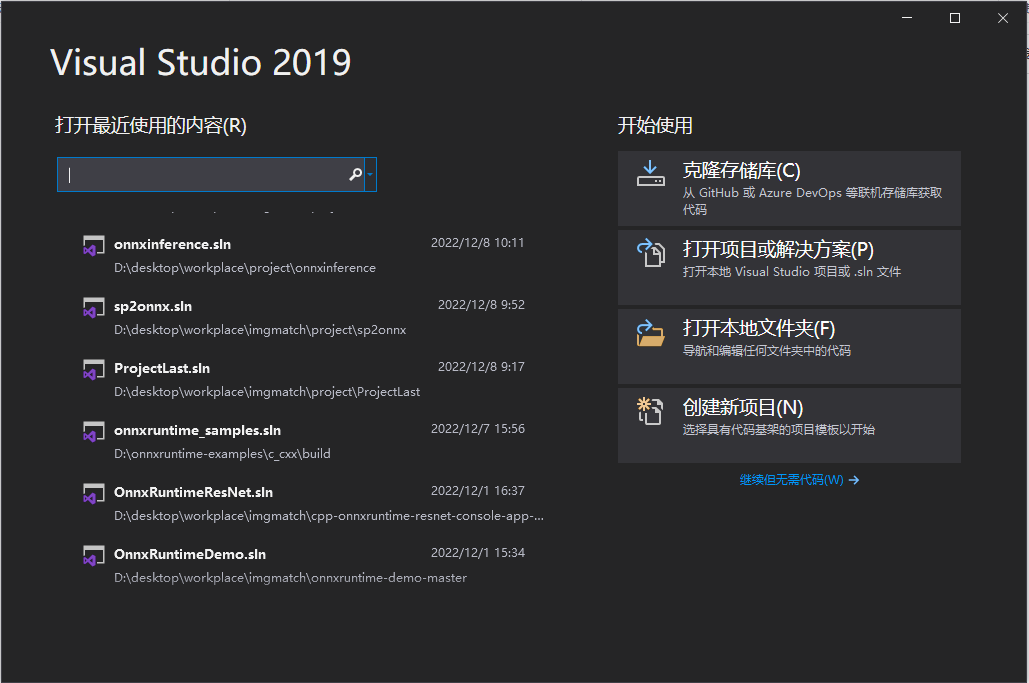Click timestamp 2022/12/8 9:52

[481, 305]
